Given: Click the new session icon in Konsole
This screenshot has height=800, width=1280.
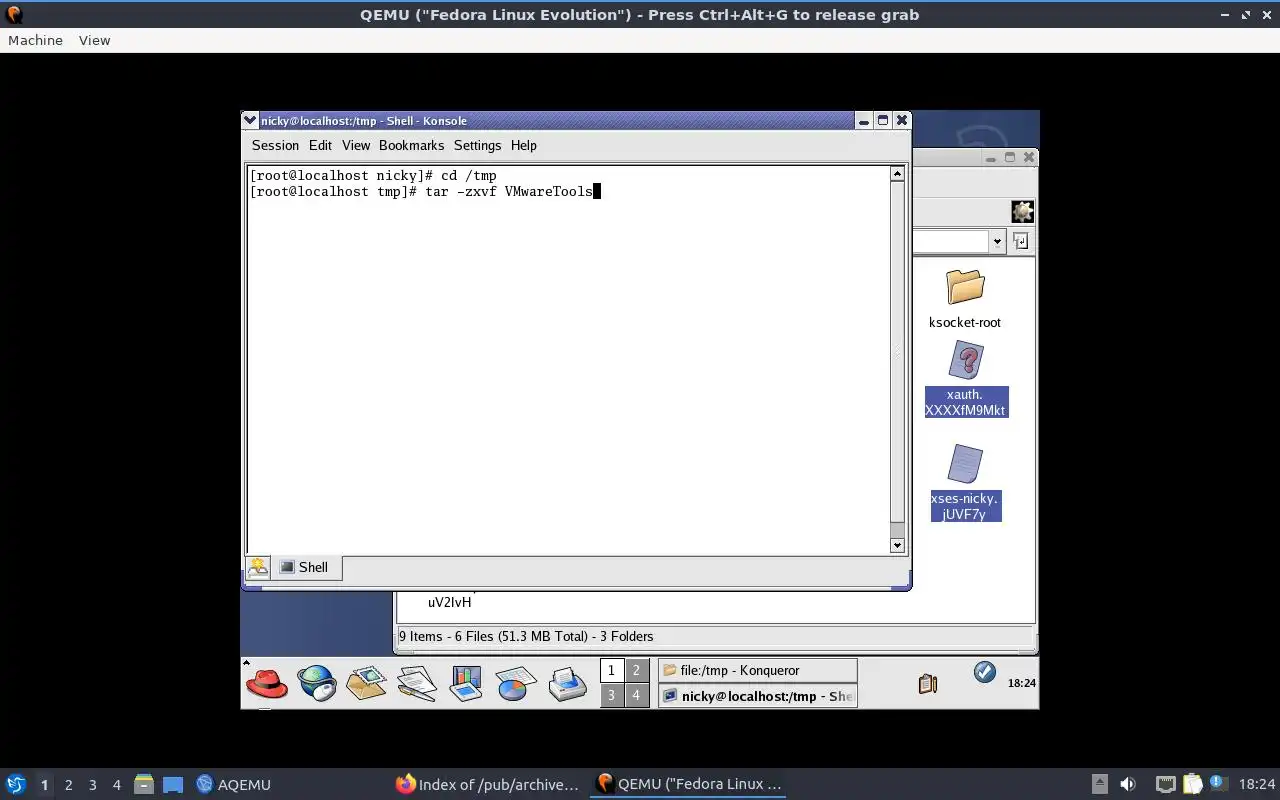Looking at the screenshot, I should click(258, 567).
